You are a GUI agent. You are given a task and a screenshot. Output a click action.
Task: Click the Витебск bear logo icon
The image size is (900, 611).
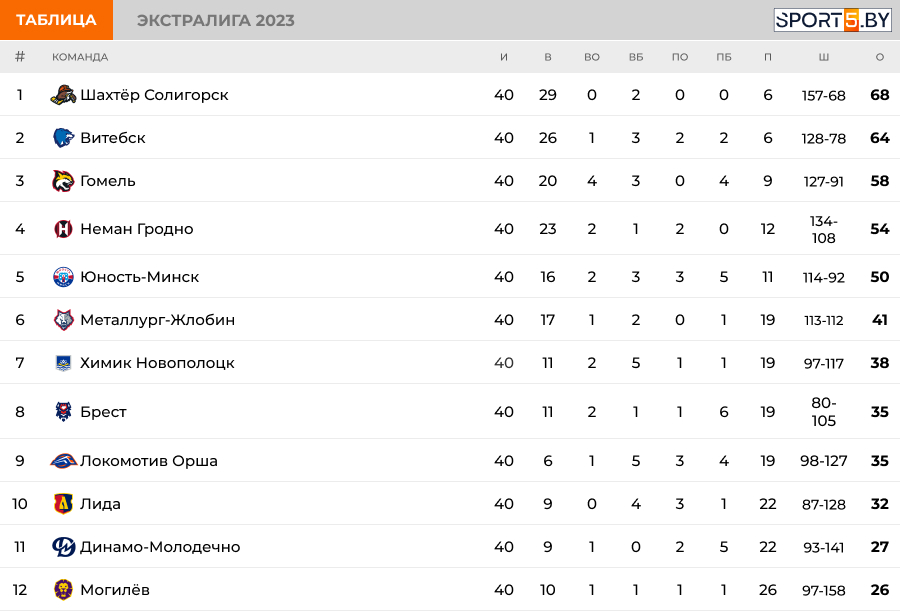(x=63, y=138)
